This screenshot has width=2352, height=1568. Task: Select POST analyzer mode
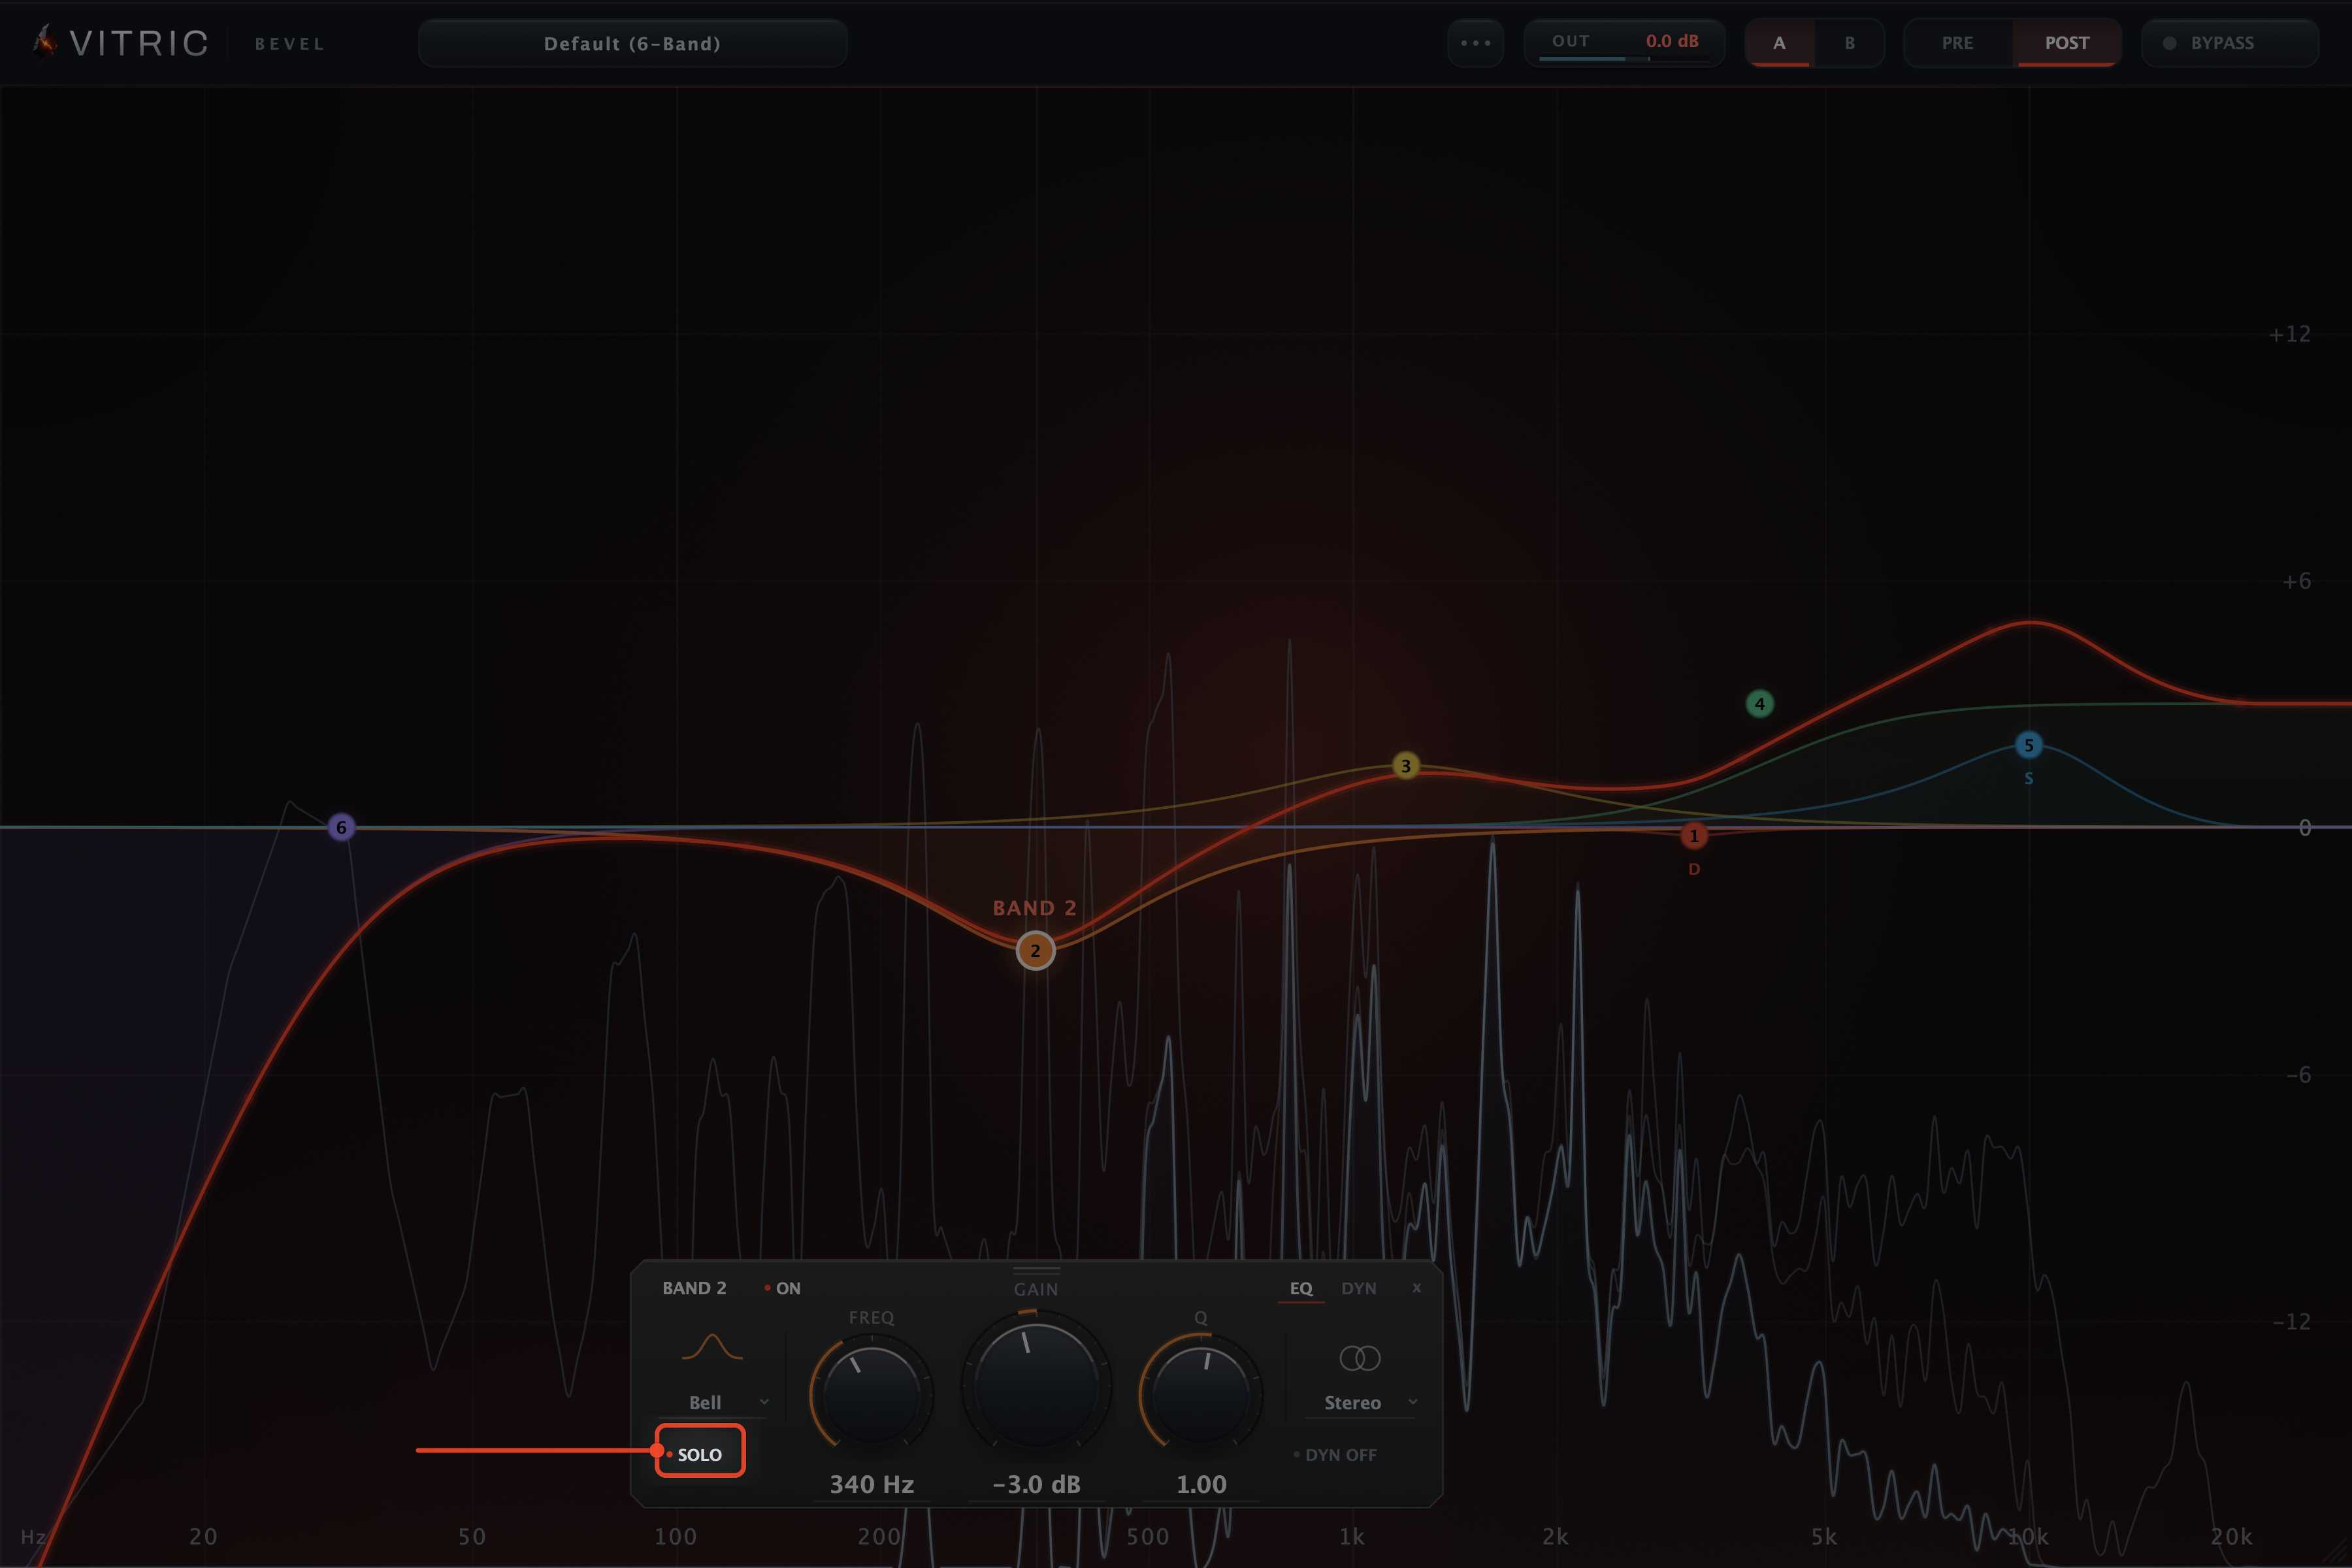(x=2066, y=43)
